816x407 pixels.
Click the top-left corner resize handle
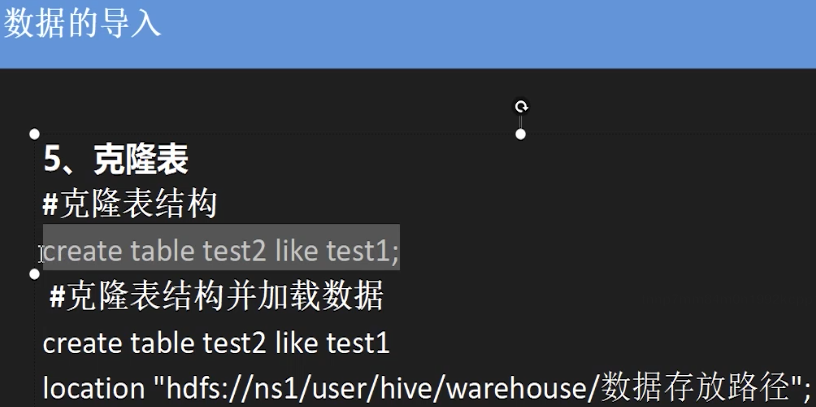35,133
